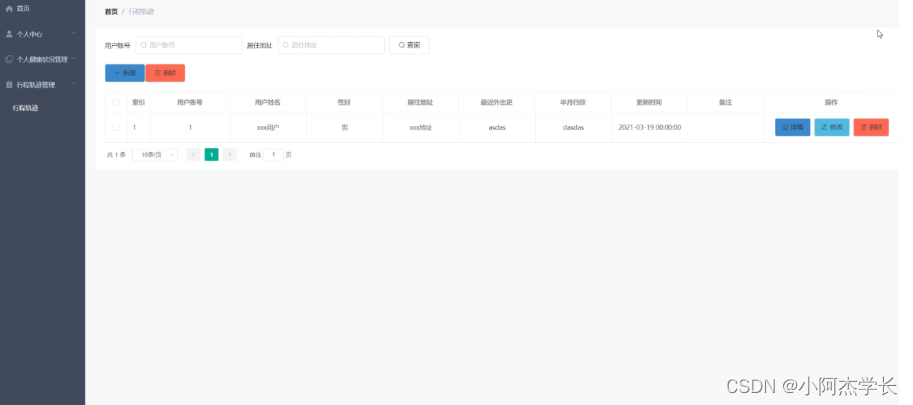Open the 行程轨迹 submenu item in sidebar

point(26,108)
